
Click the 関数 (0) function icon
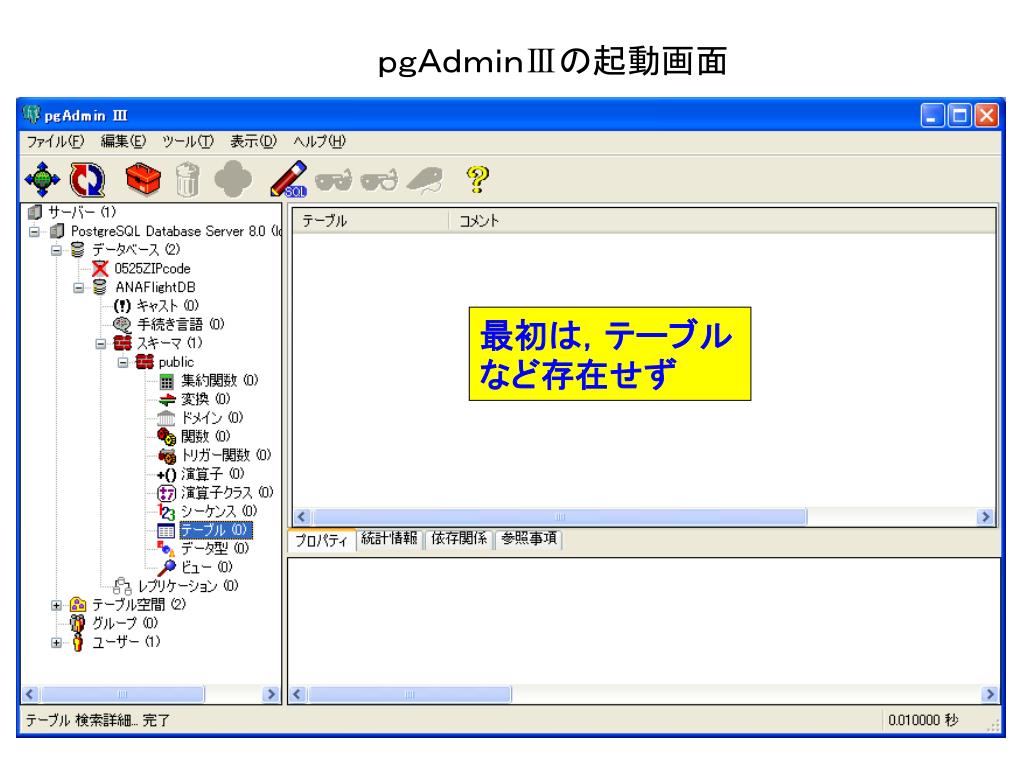(167, 436)
